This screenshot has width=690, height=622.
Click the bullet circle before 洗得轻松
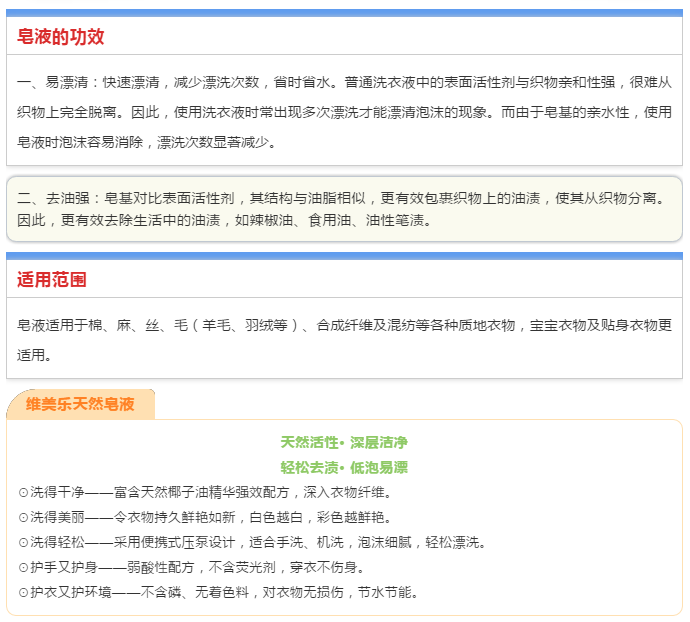(23, 543)
